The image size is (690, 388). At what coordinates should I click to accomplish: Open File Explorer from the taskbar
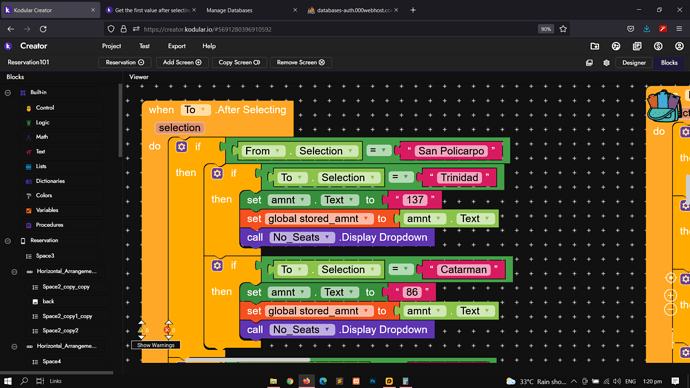click(x=273, y=381)
